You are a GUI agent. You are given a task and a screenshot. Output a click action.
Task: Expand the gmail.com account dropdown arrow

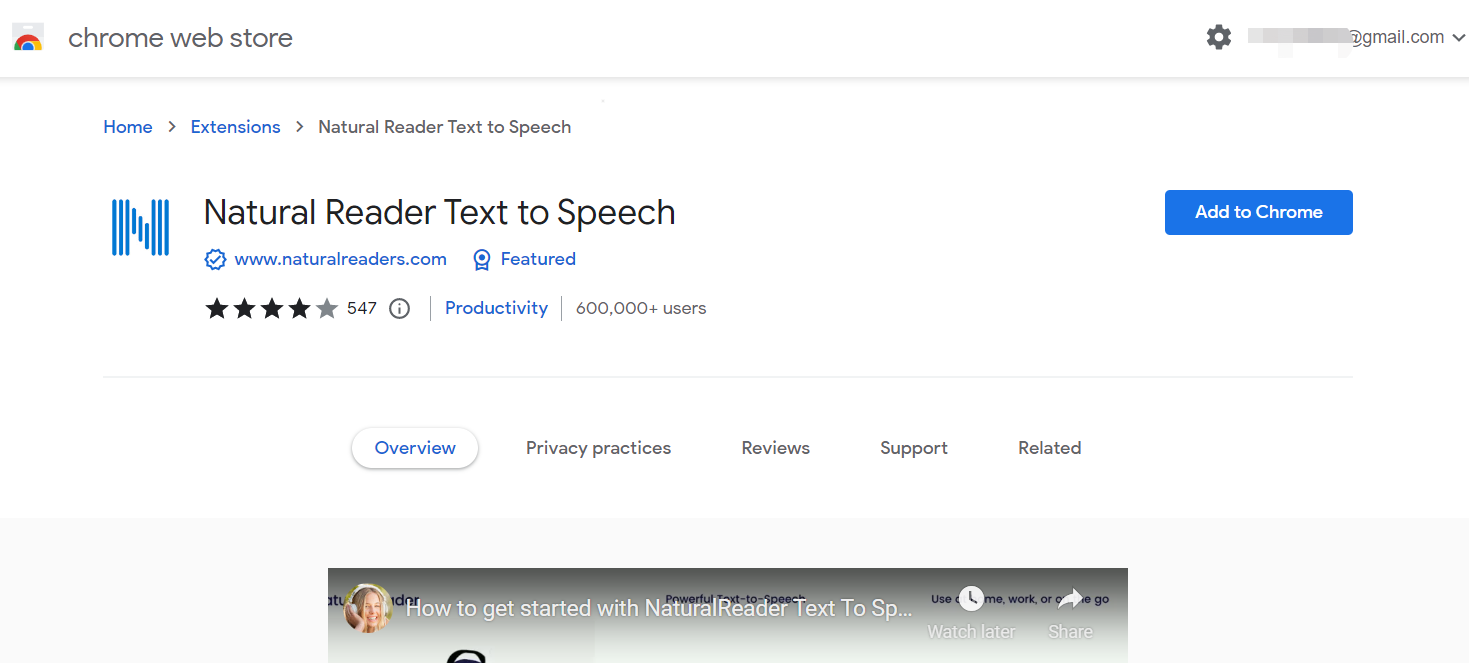(x=1458, y=38)
